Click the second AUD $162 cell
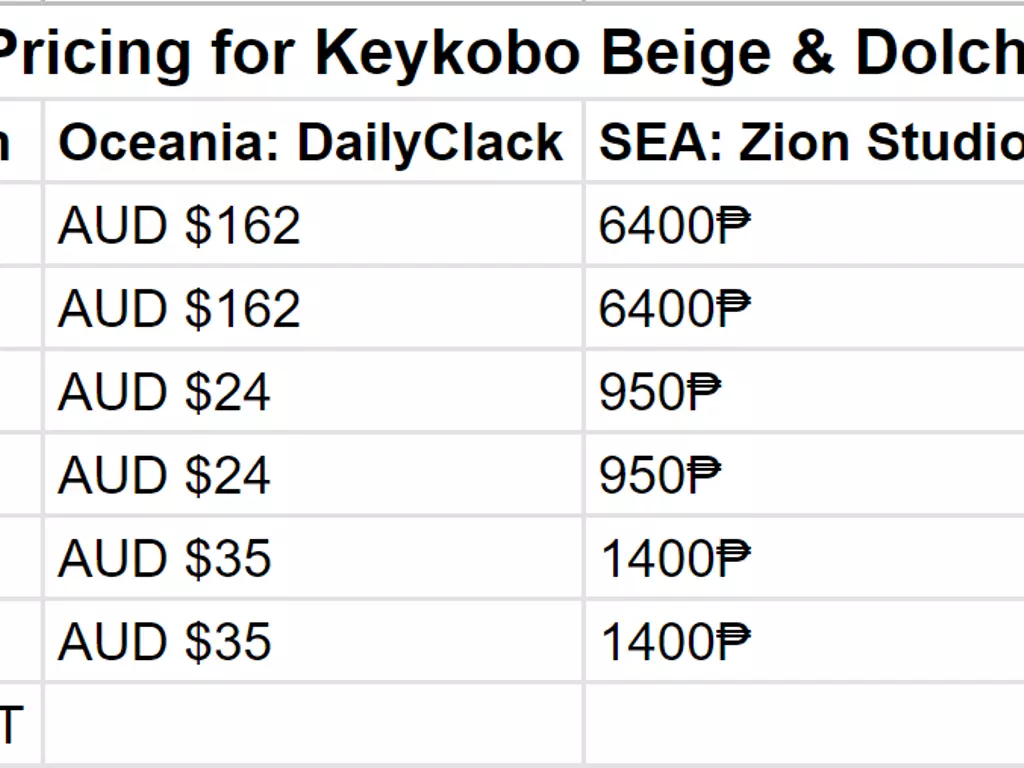The image size is (1024, 768). coord(312,308)
